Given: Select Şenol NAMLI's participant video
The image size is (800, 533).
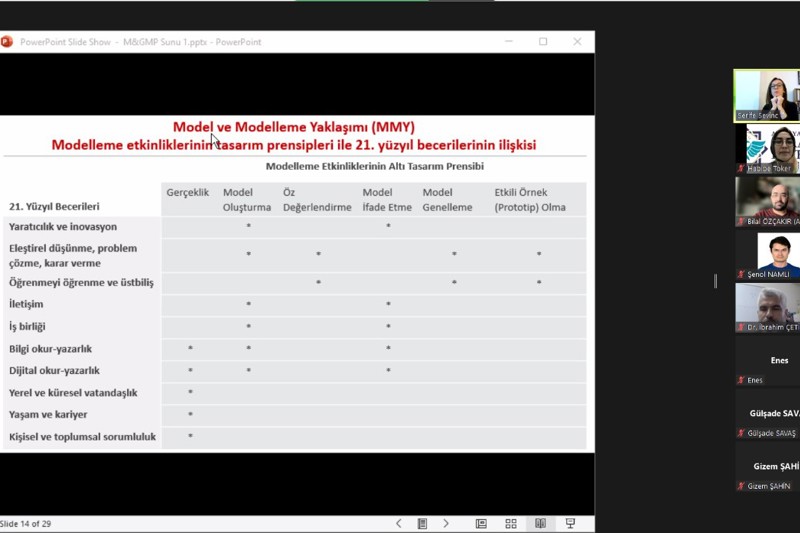Looking at the screenshot, I should pos(767,256).
